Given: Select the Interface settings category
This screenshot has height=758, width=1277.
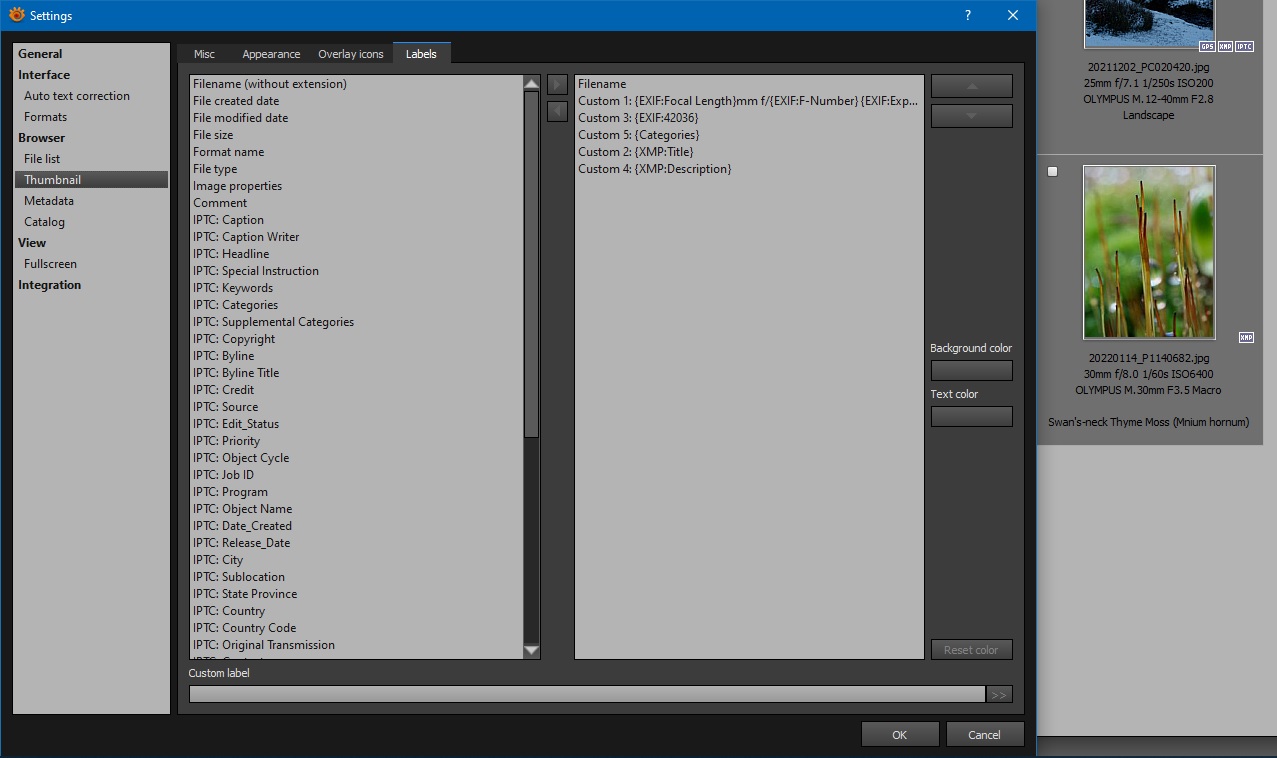Looking at the screenshot, I should [44, 75].
